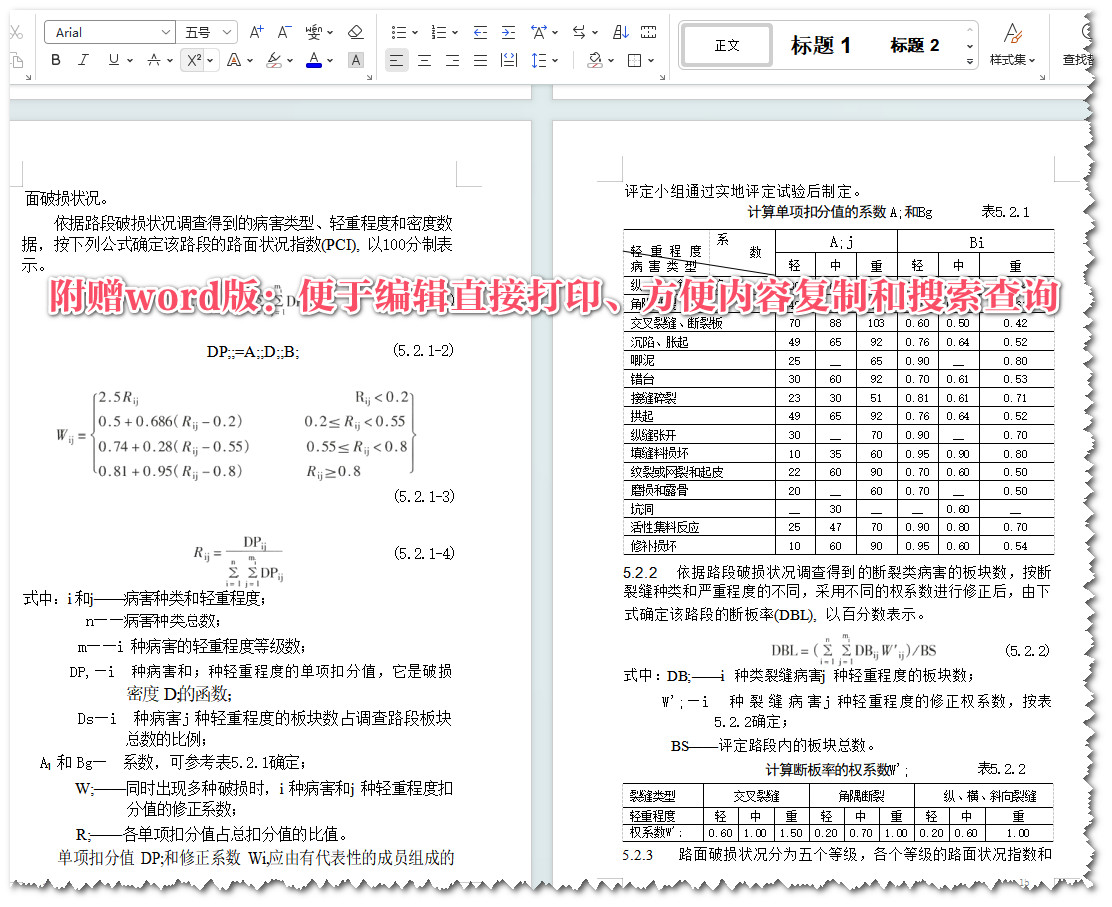
Task: Select the superscript X² tool
Action: click(x=191, y=60)
